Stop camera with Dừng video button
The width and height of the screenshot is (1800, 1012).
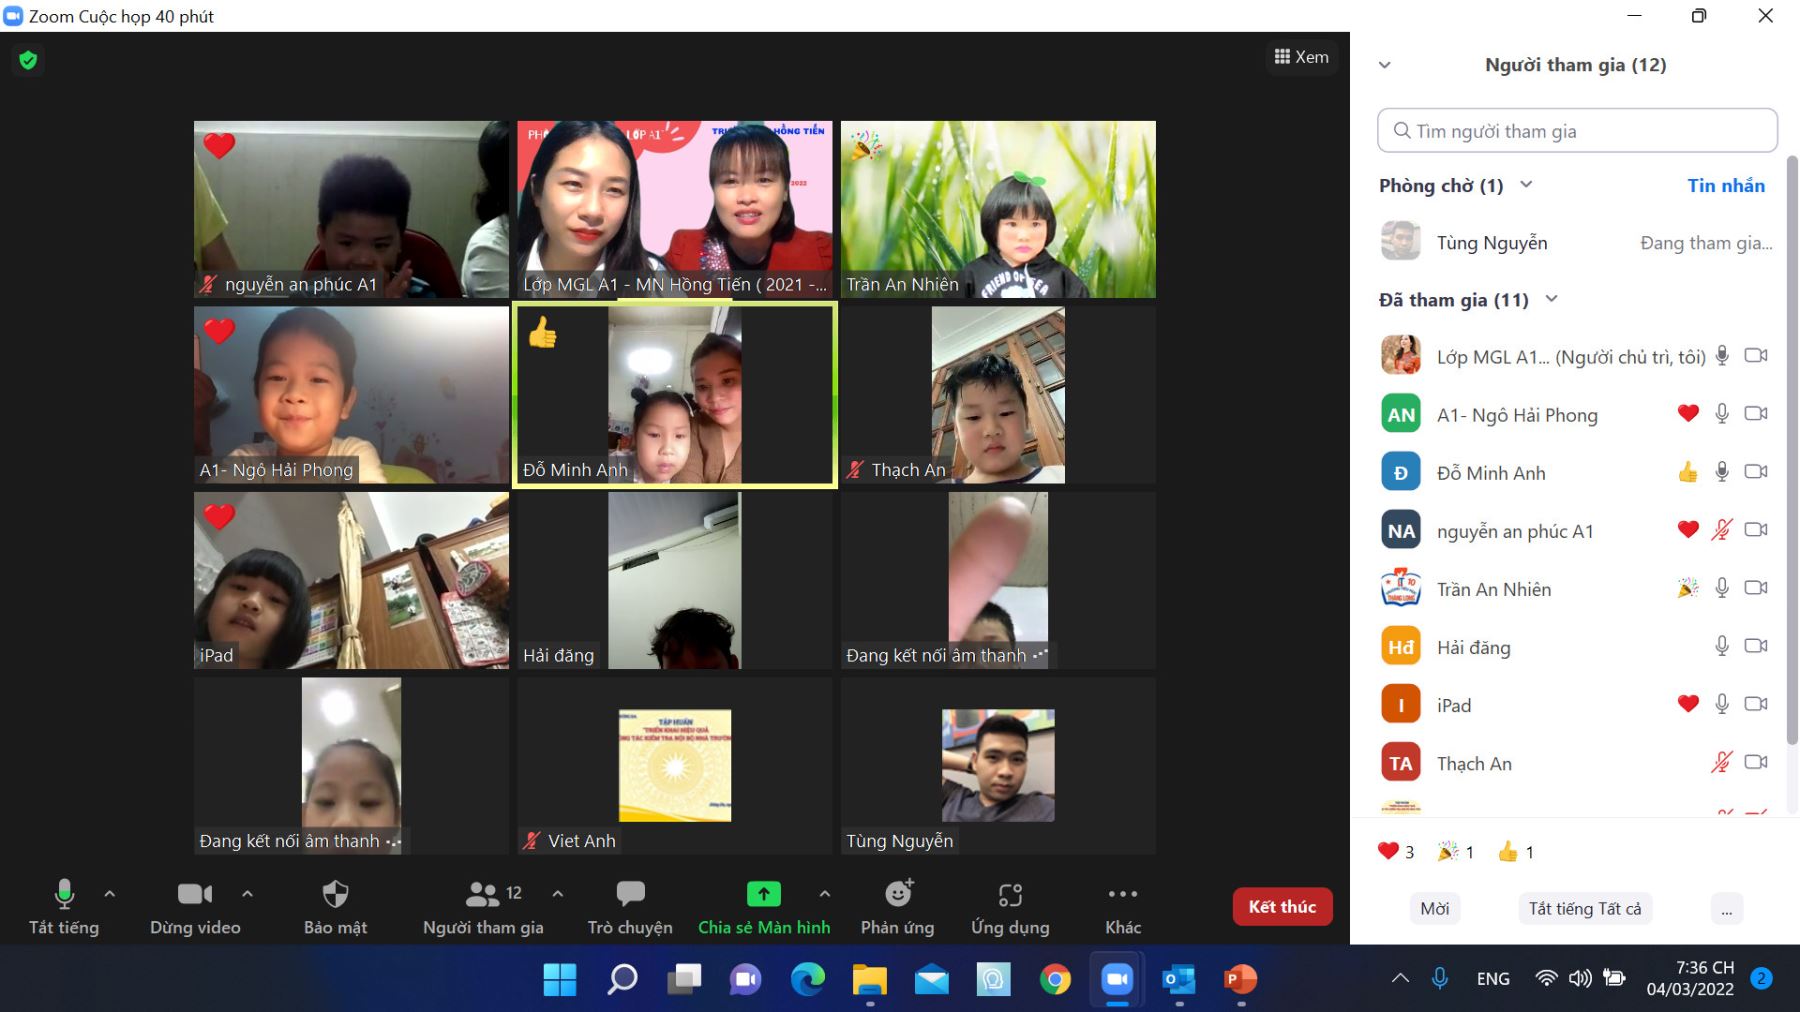(x=195, y=895)
